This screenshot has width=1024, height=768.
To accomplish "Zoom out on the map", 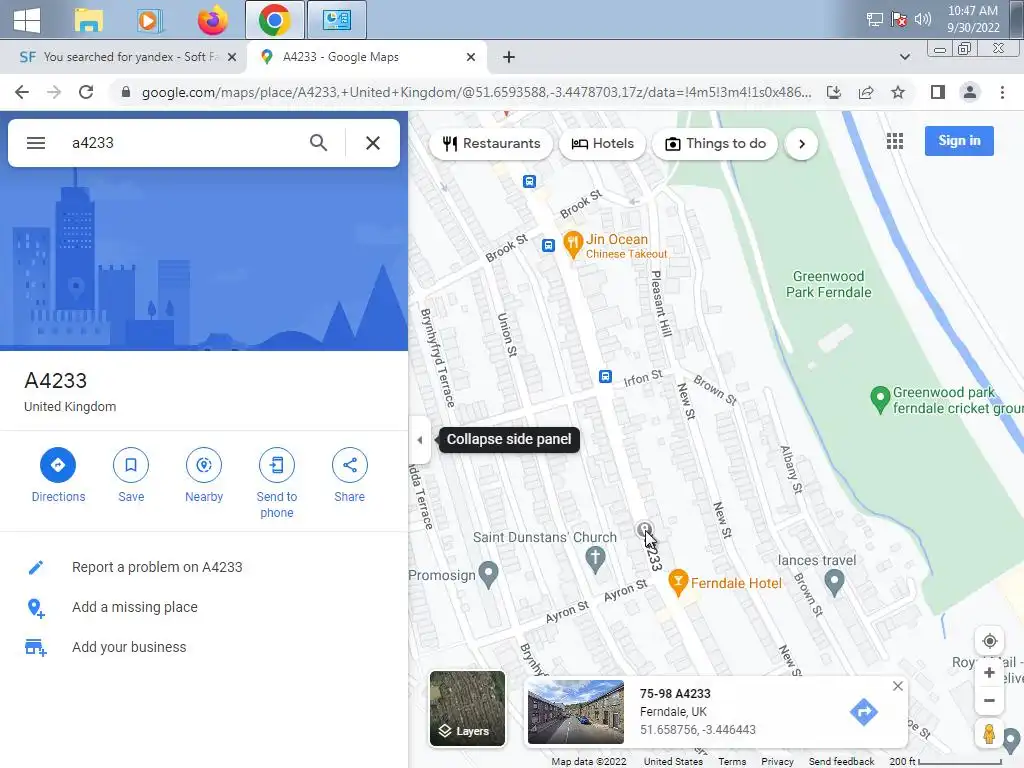I will click(x=989, y=700).
